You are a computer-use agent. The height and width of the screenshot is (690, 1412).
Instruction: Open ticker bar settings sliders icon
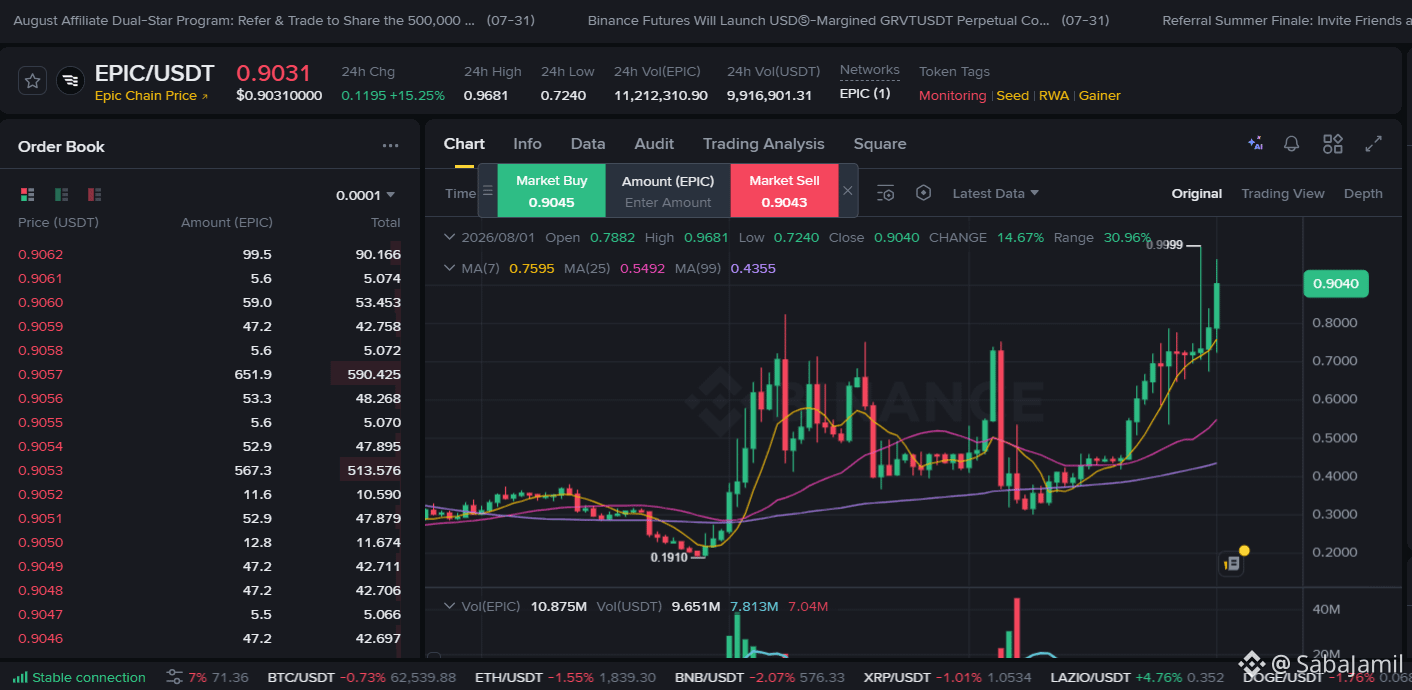[174, 677]
